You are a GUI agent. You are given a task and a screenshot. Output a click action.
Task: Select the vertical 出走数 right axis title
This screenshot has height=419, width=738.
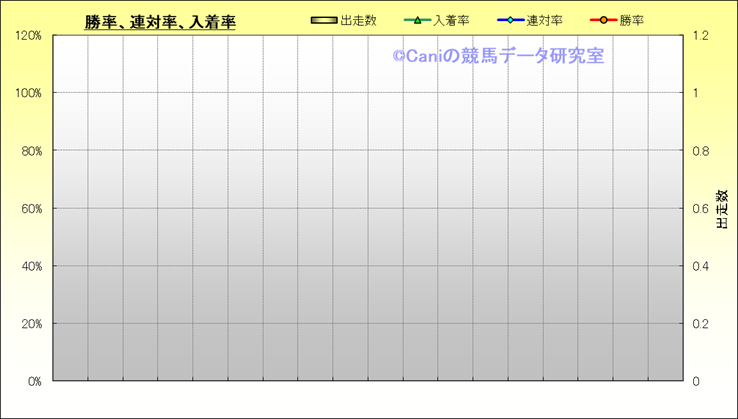click(x=722, y=209)
